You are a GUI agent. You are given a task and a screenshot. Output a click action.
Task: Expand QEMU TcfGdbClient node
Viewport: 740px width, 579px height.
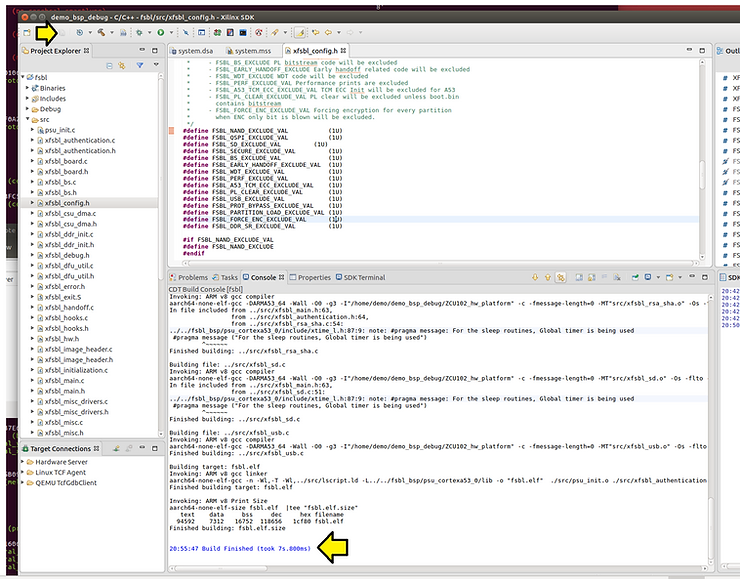point(23,482)
